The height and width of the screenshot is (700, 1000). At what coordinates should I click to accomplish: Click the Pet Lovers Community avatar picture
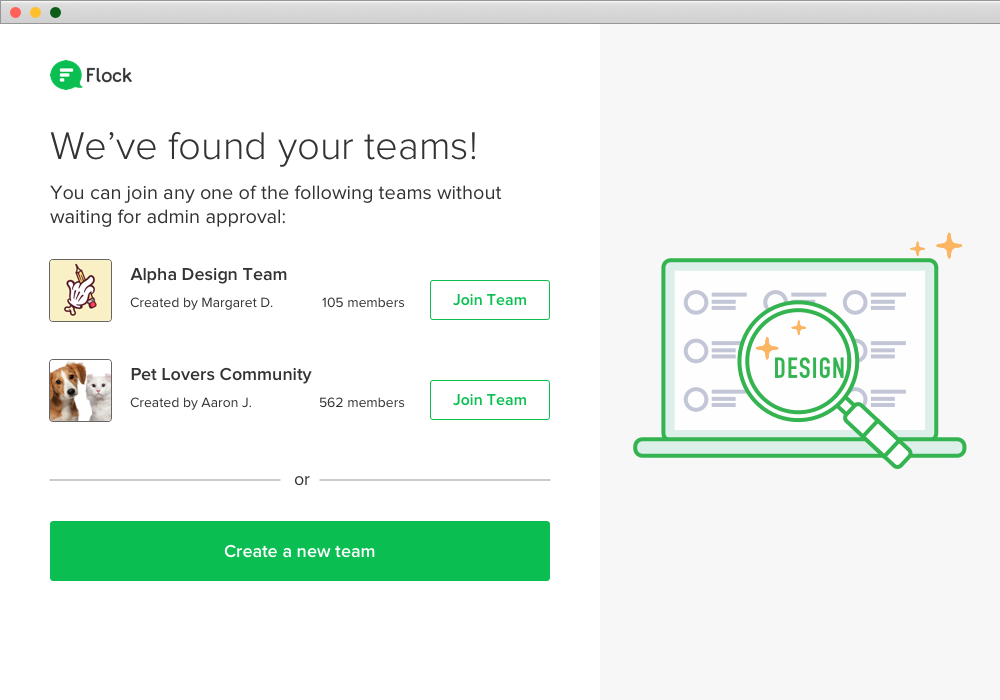pyautogui.click(x=80, y=390)
